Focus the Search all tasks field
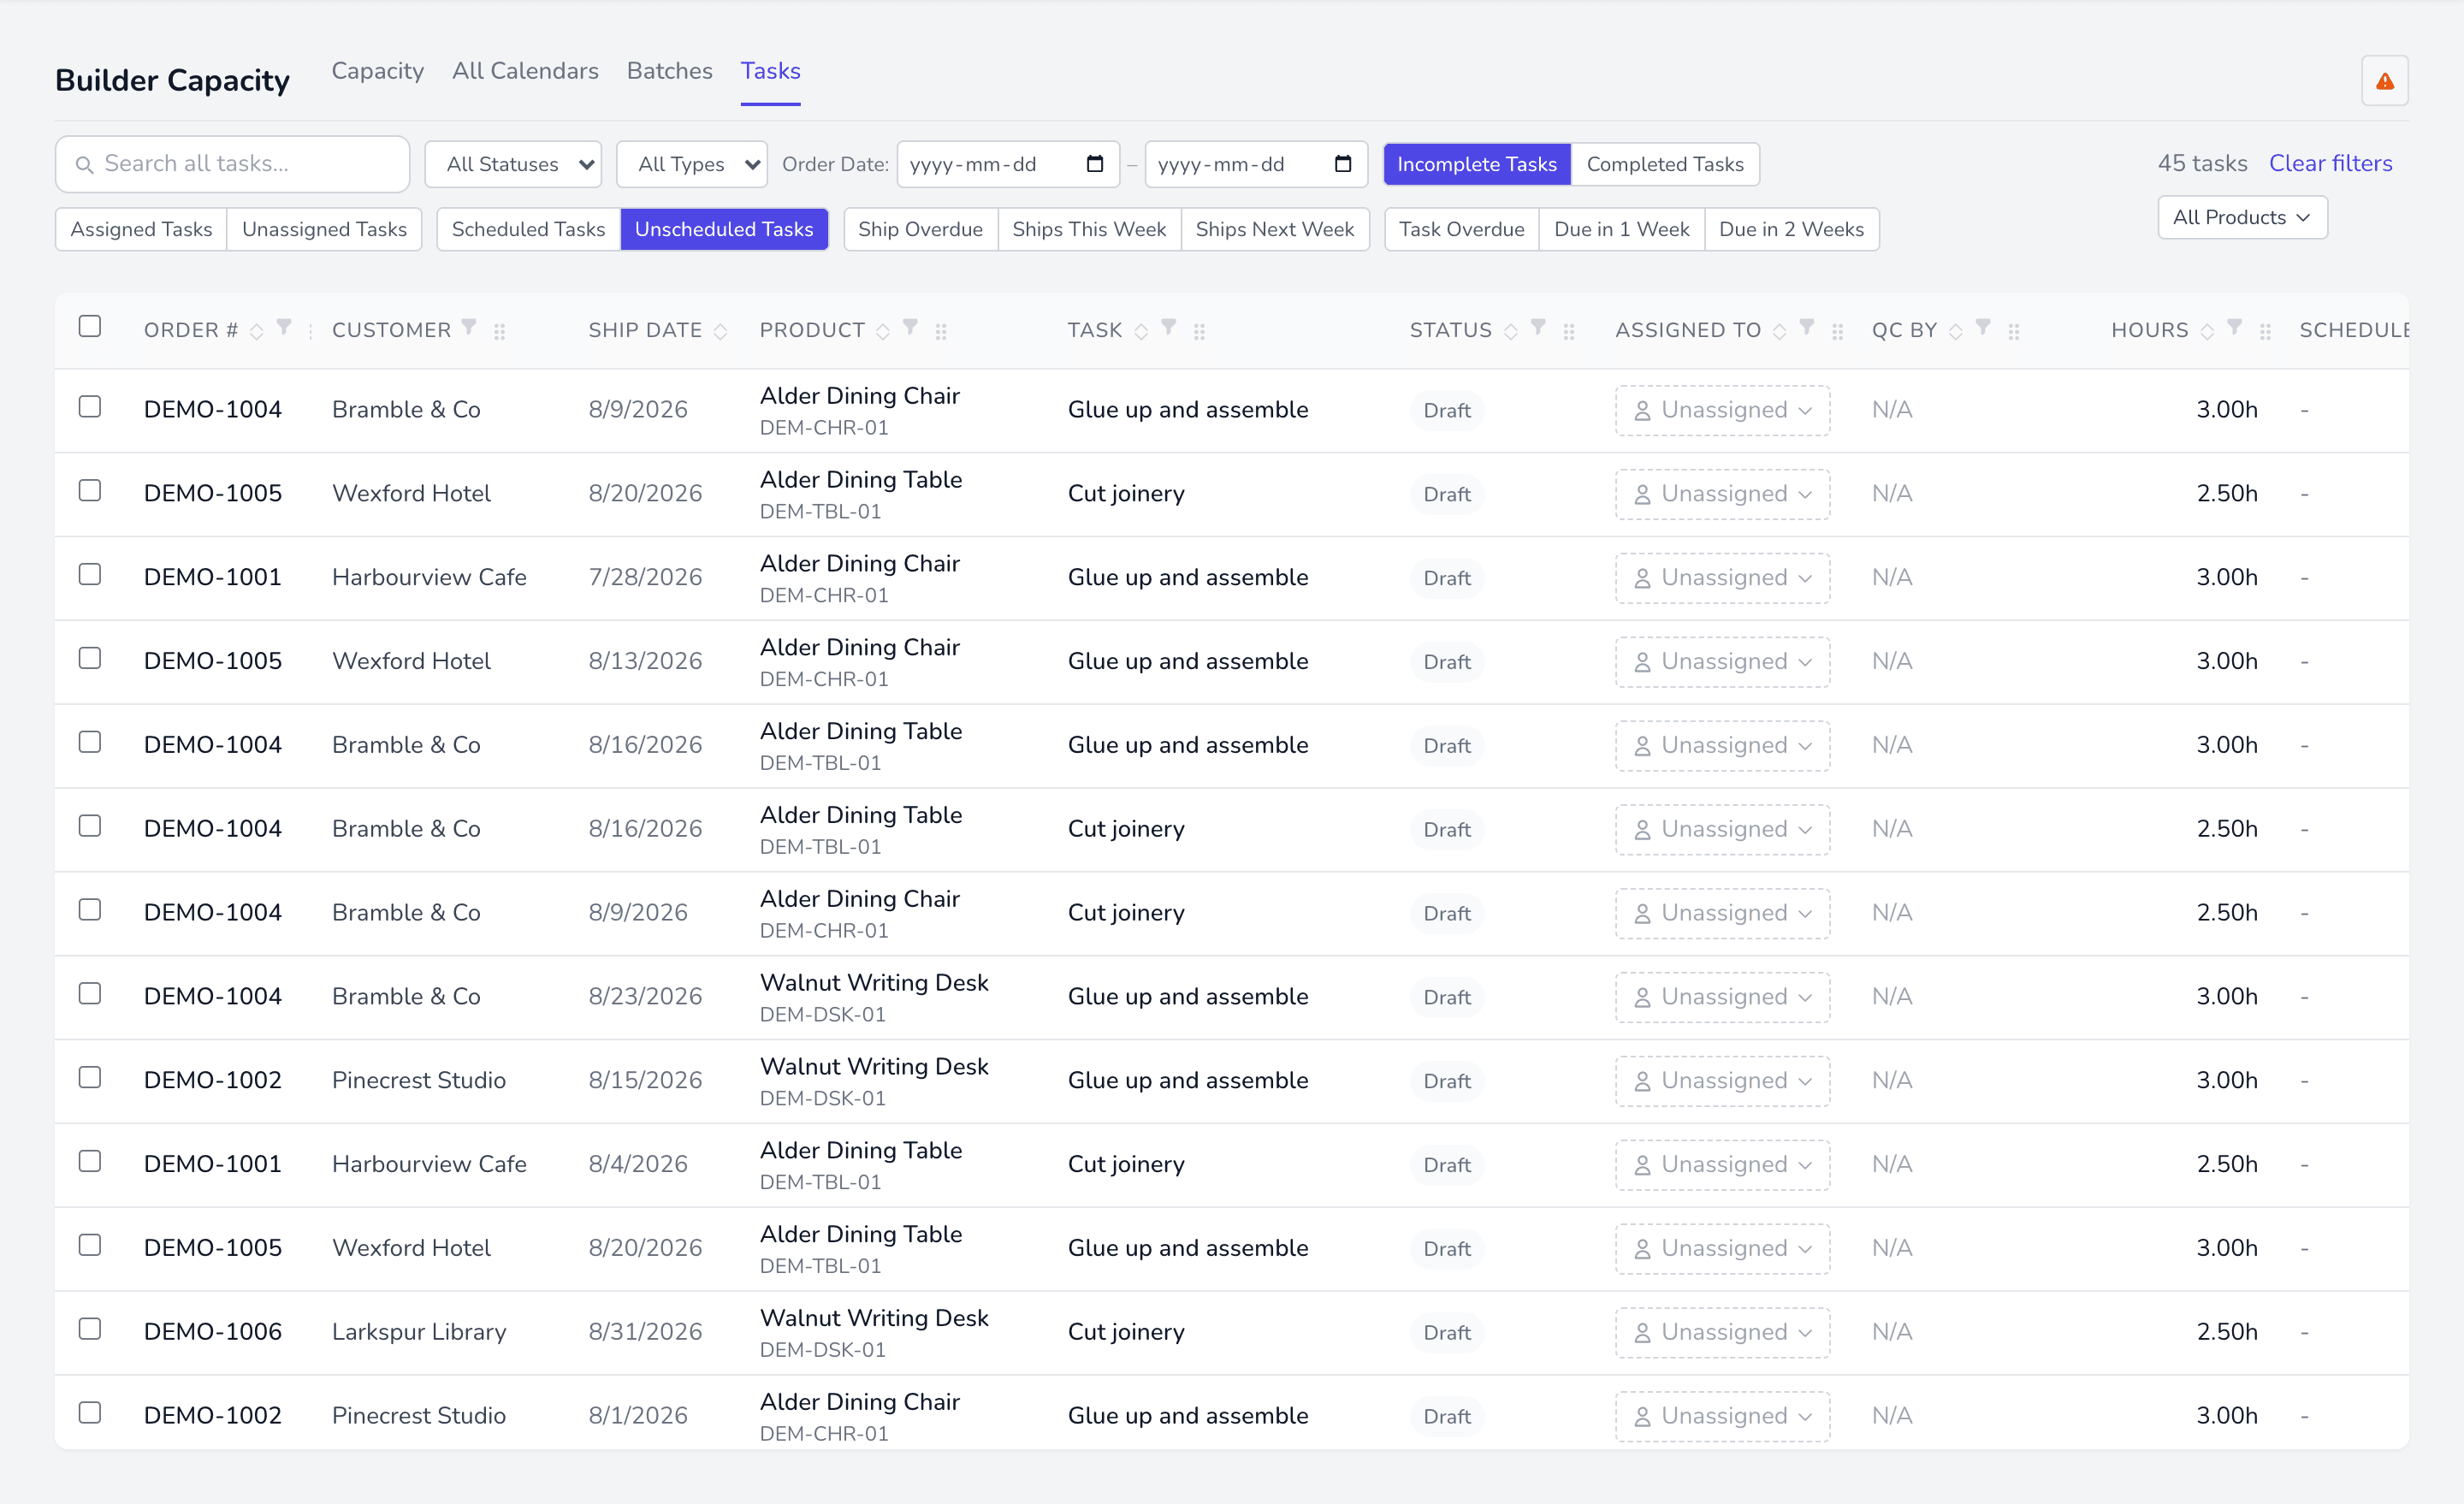 (x=232, y=164)
